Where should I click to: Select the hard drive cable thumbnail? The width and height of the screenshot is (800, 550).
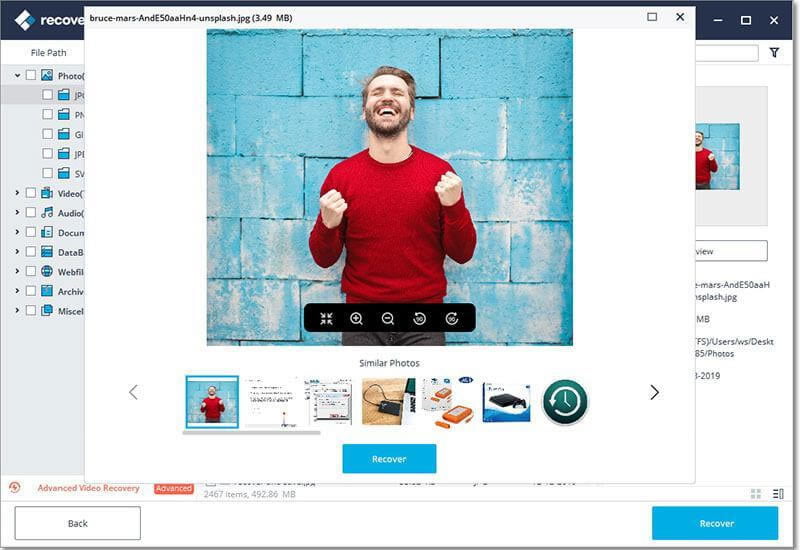pyautogui.click(x=384, y=401)
